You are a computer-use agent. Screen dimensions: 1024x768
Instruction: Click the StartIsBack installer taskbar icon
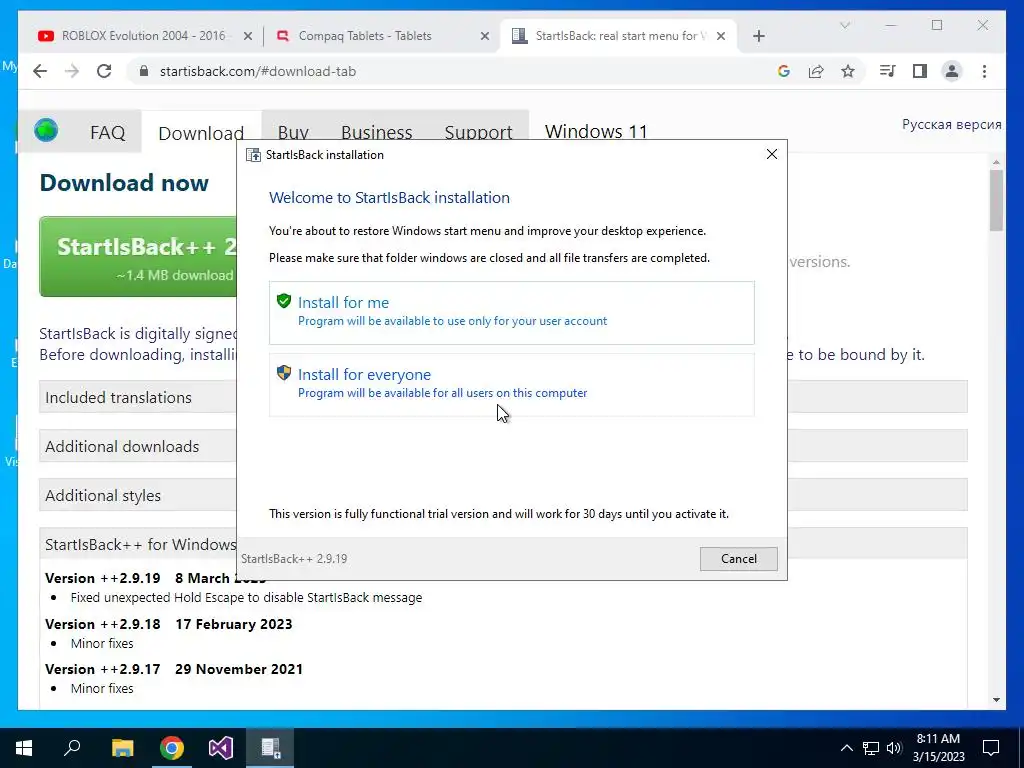(x=270, y=748)
